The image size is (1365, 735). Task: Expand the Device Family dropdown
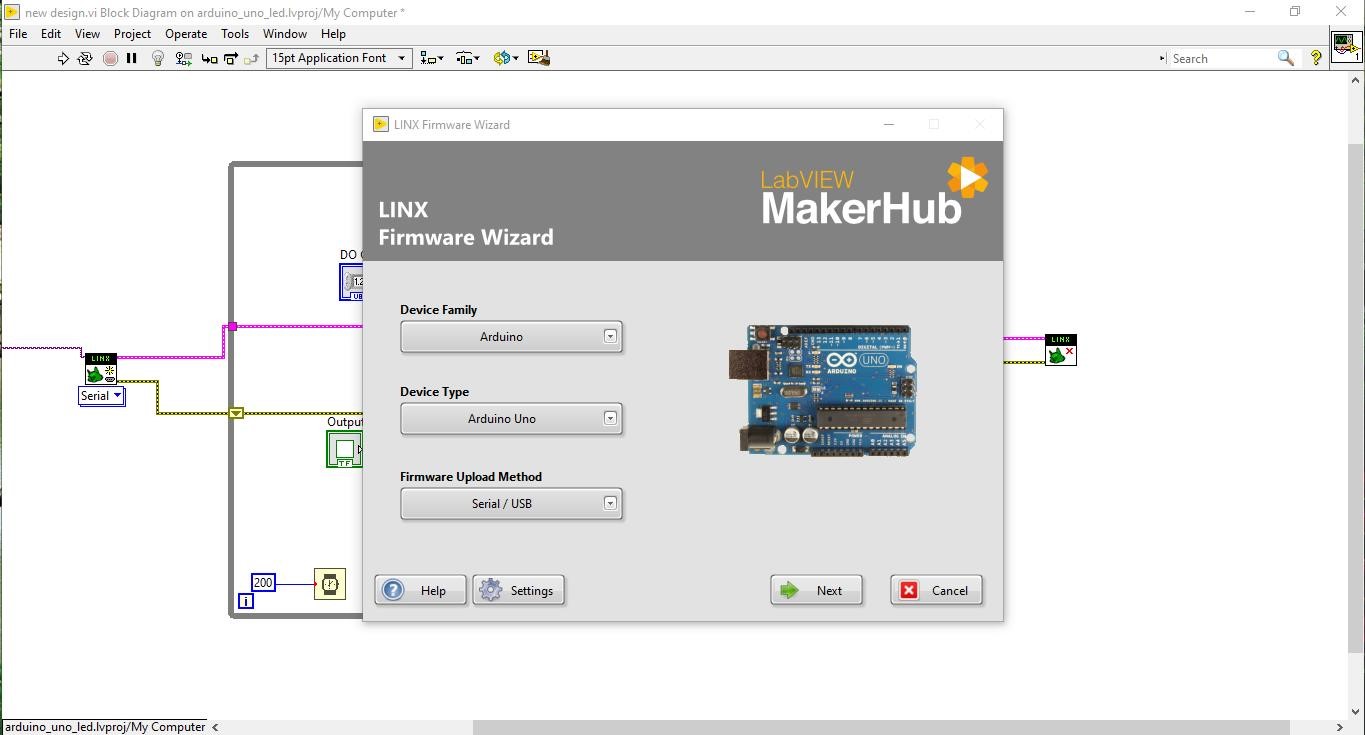[511, 337]
